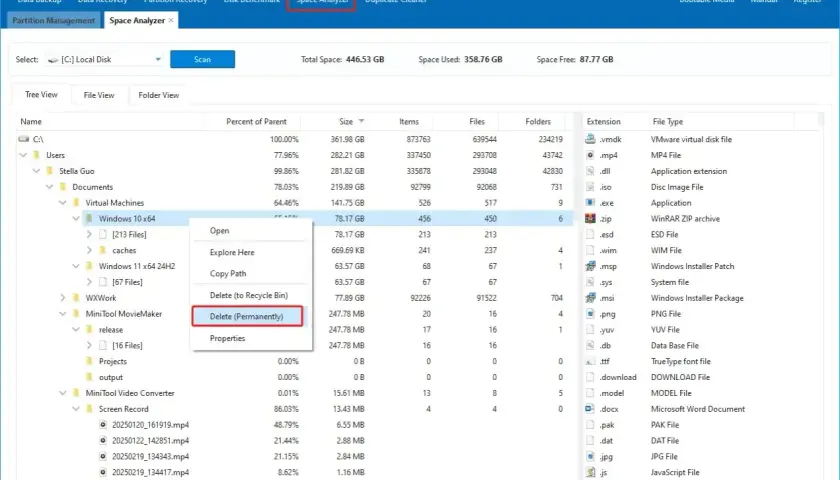The image size is (840, 480).
Task: Click the .js JavaScript File icon
Action: coord(590,472)
